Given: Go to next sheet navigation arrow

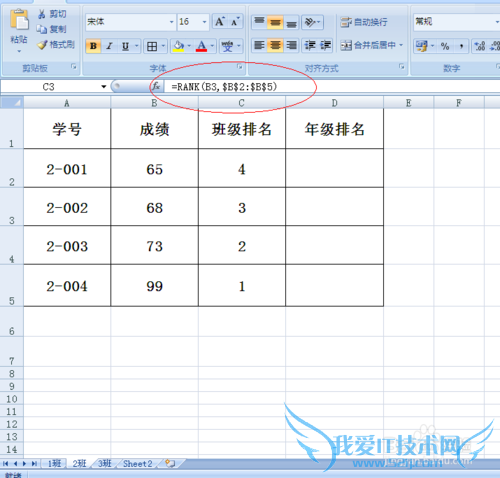Looking at the screenshot, I should pyautogui.click(x=24, y=464).
